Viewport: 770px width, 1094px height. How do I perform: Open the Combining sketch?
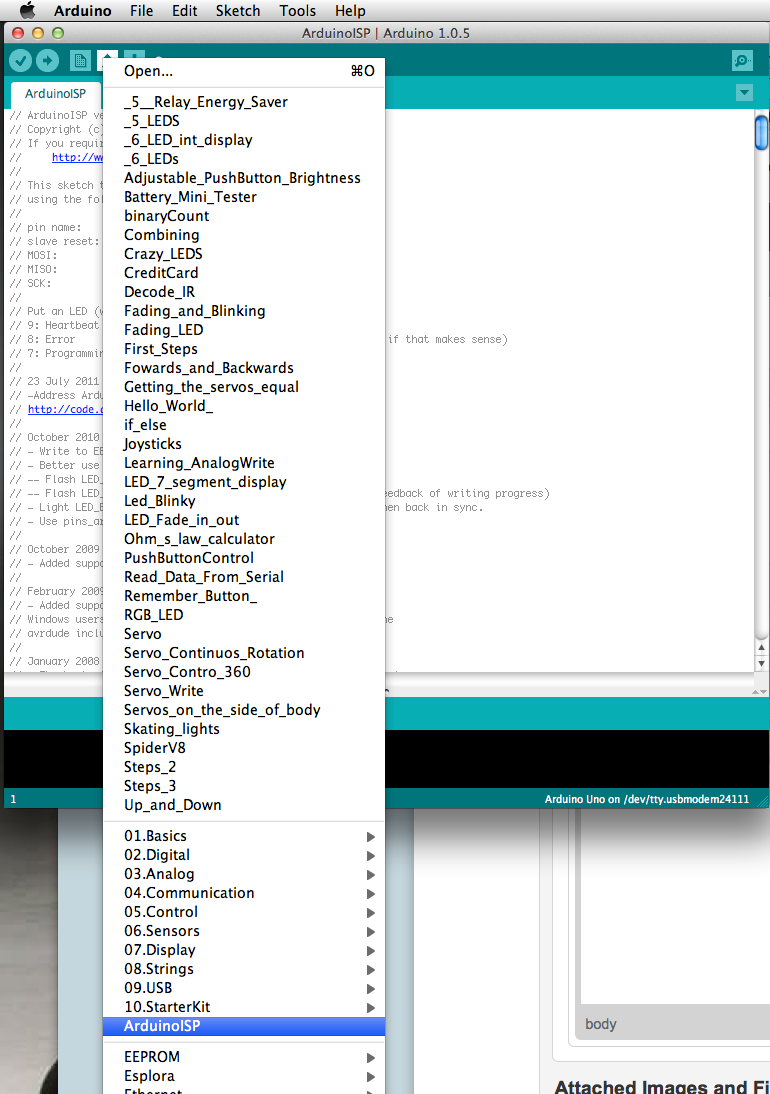[244, 235]
